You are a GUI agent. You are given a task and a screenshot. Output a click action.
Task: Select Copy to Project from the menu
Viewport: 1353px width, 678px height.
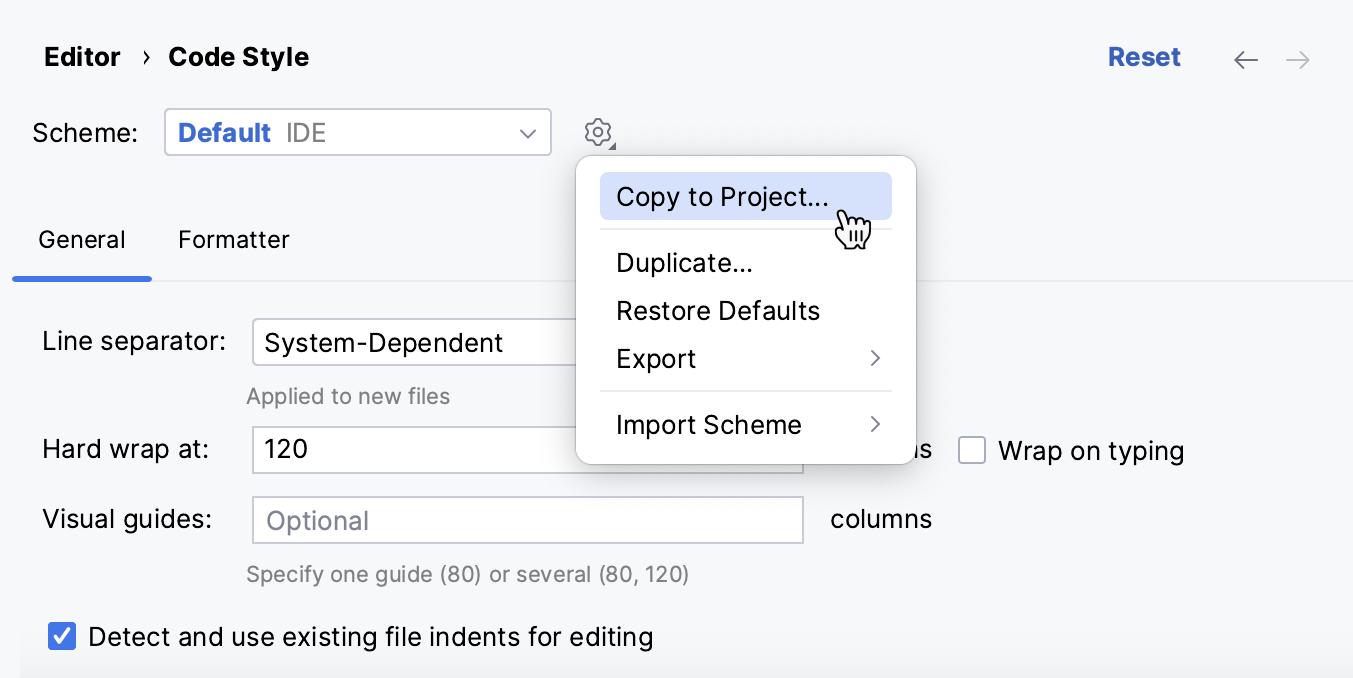pyautogui.click(x=722, y=196)
